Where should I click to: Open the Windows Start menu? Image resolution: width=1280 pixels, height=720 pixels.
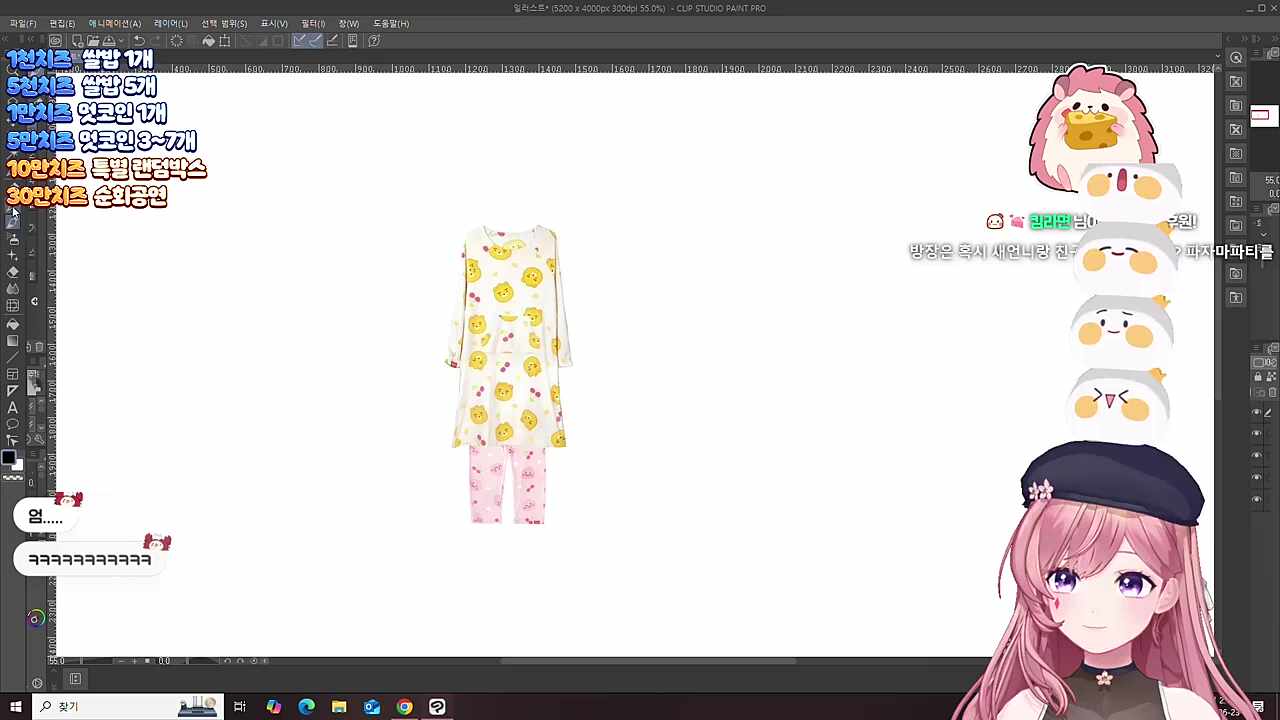[x=15, y=707]
